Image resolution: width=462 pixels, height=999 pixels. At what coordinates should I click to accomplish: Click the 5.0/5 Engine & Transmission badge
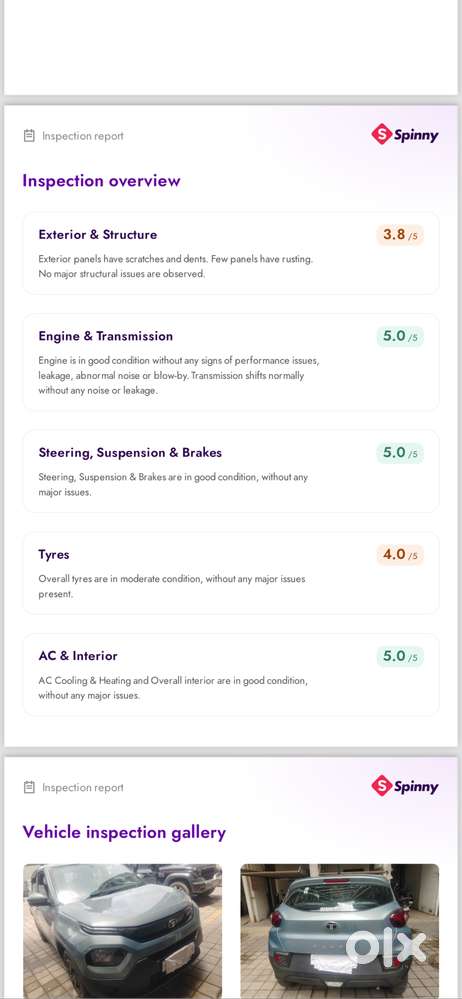pyautogui.click(x=400, y=336)
